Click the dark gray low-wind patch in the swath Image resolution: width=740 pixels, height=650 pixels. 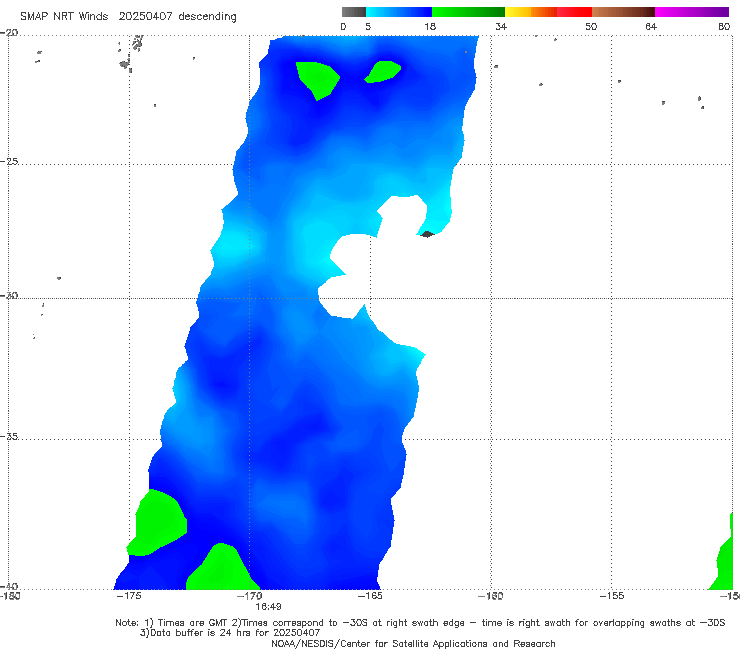coord(427,234)
